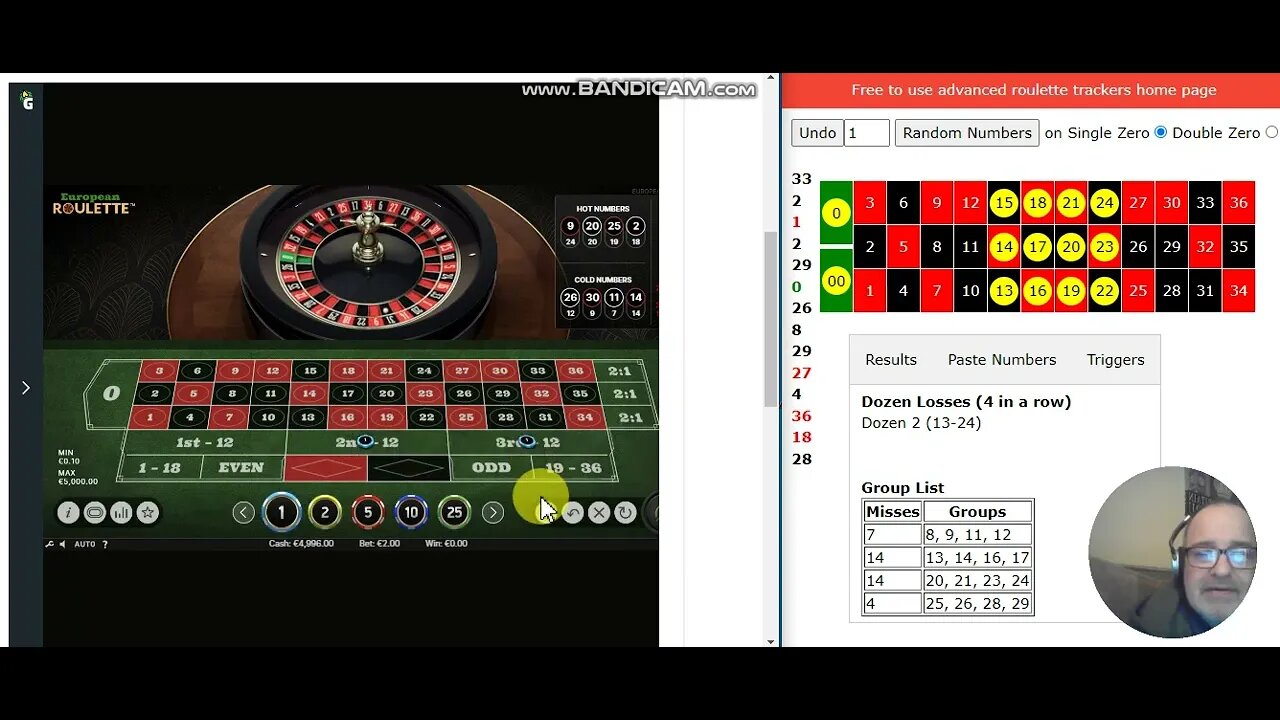Image resolution: width=1280 pixels, height=720 pixels.
Task: Click the G logo icon top-left
Action: pyautogui.click(x=27, y=99)
